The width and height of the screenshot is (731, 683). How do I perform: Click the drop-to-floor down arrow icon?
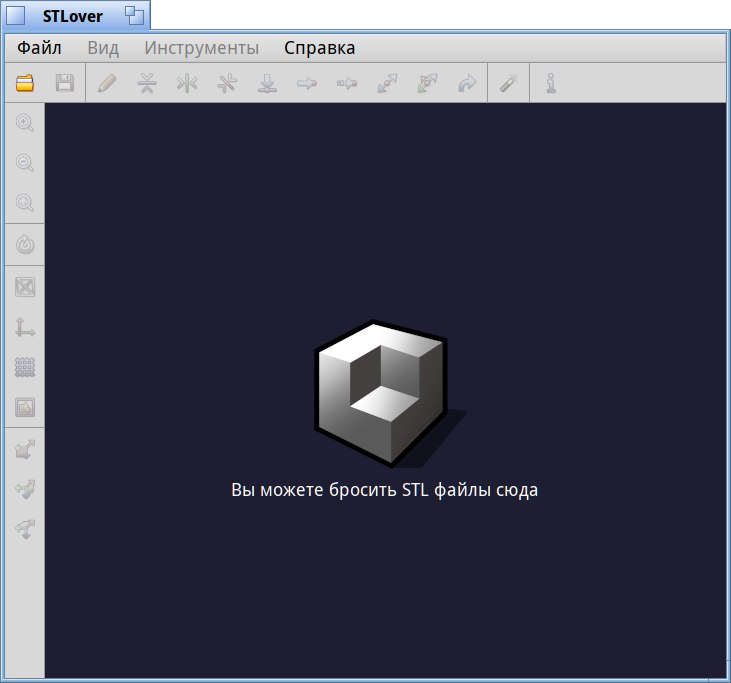(x=267, y=83)
